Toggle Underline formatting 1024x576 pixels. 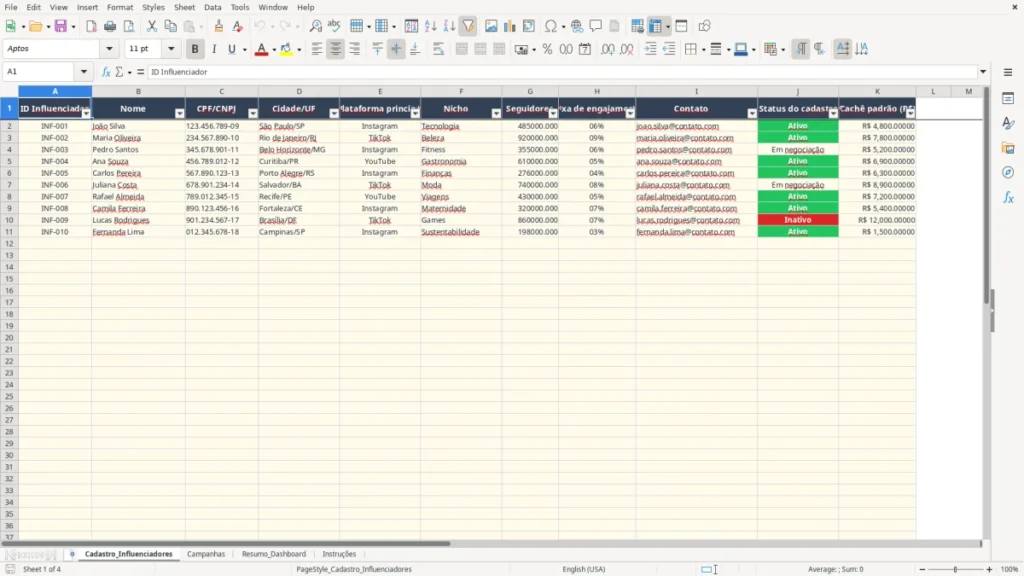pyautogui.click(x=231, y=49)
